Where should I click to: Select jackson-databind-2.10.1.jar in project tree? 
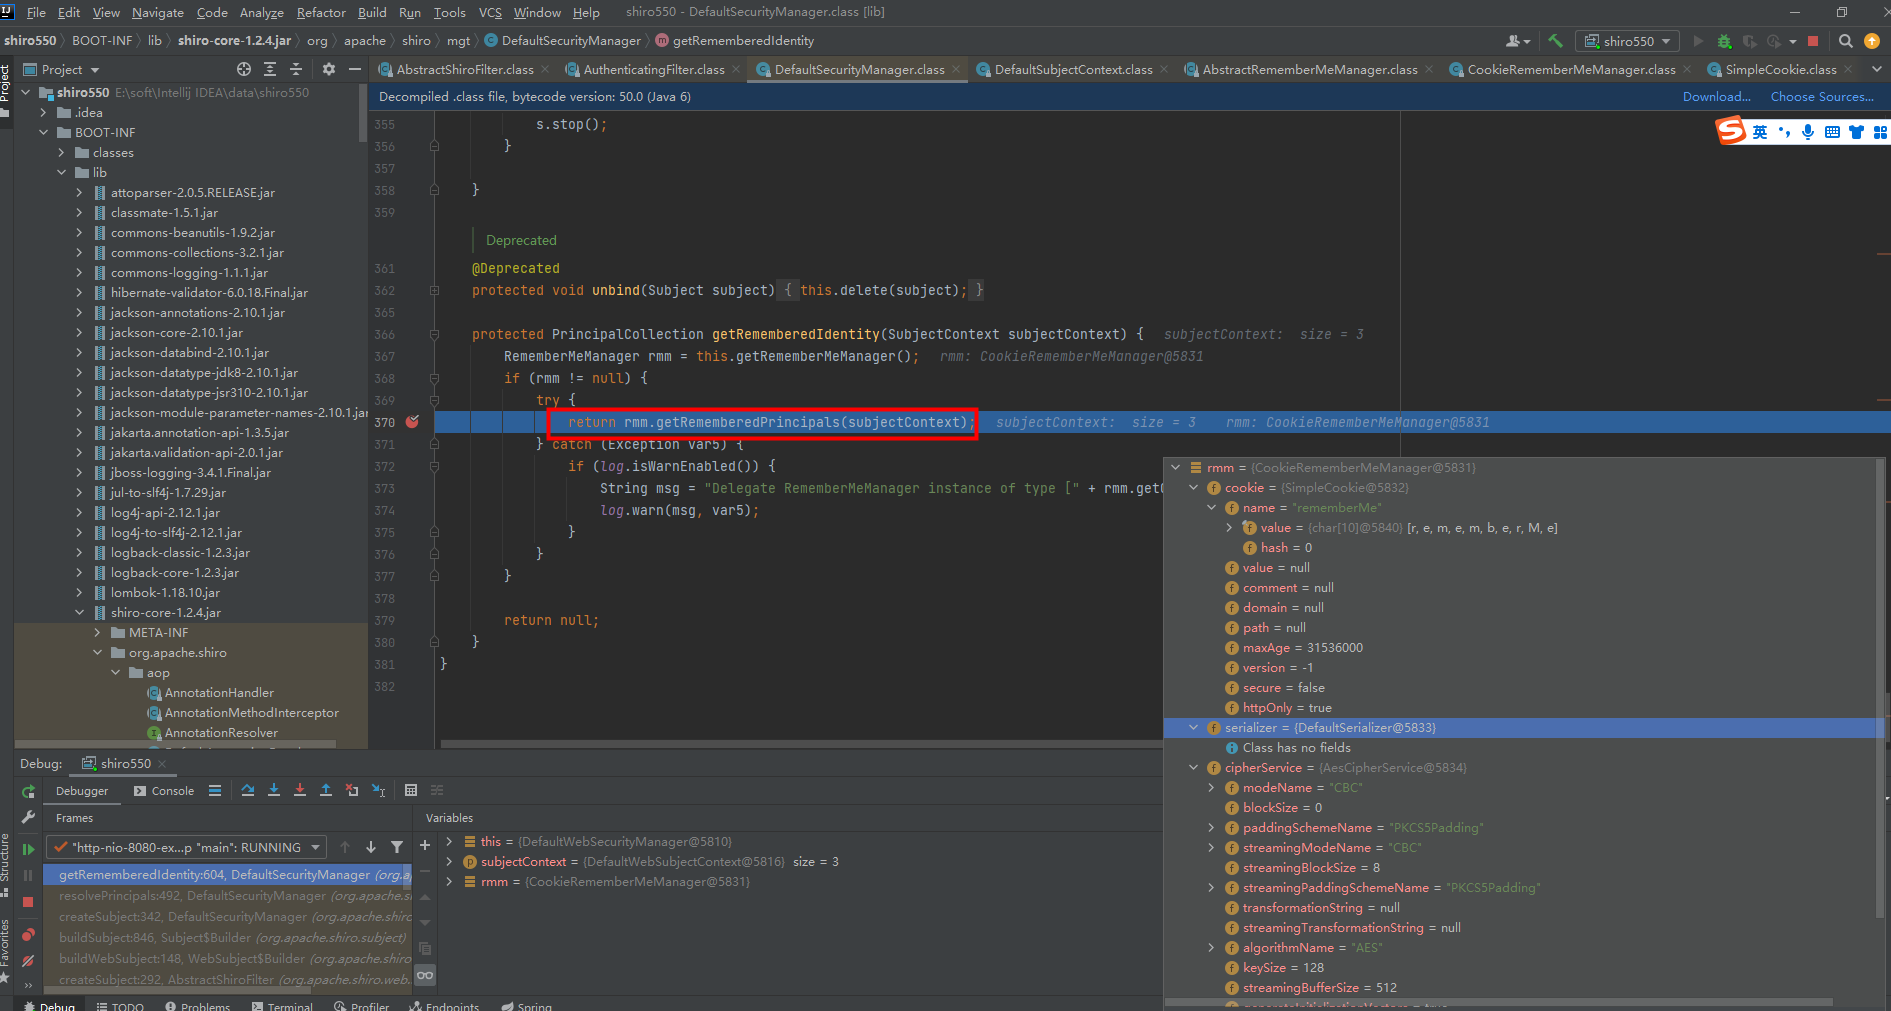coord(189,352)
